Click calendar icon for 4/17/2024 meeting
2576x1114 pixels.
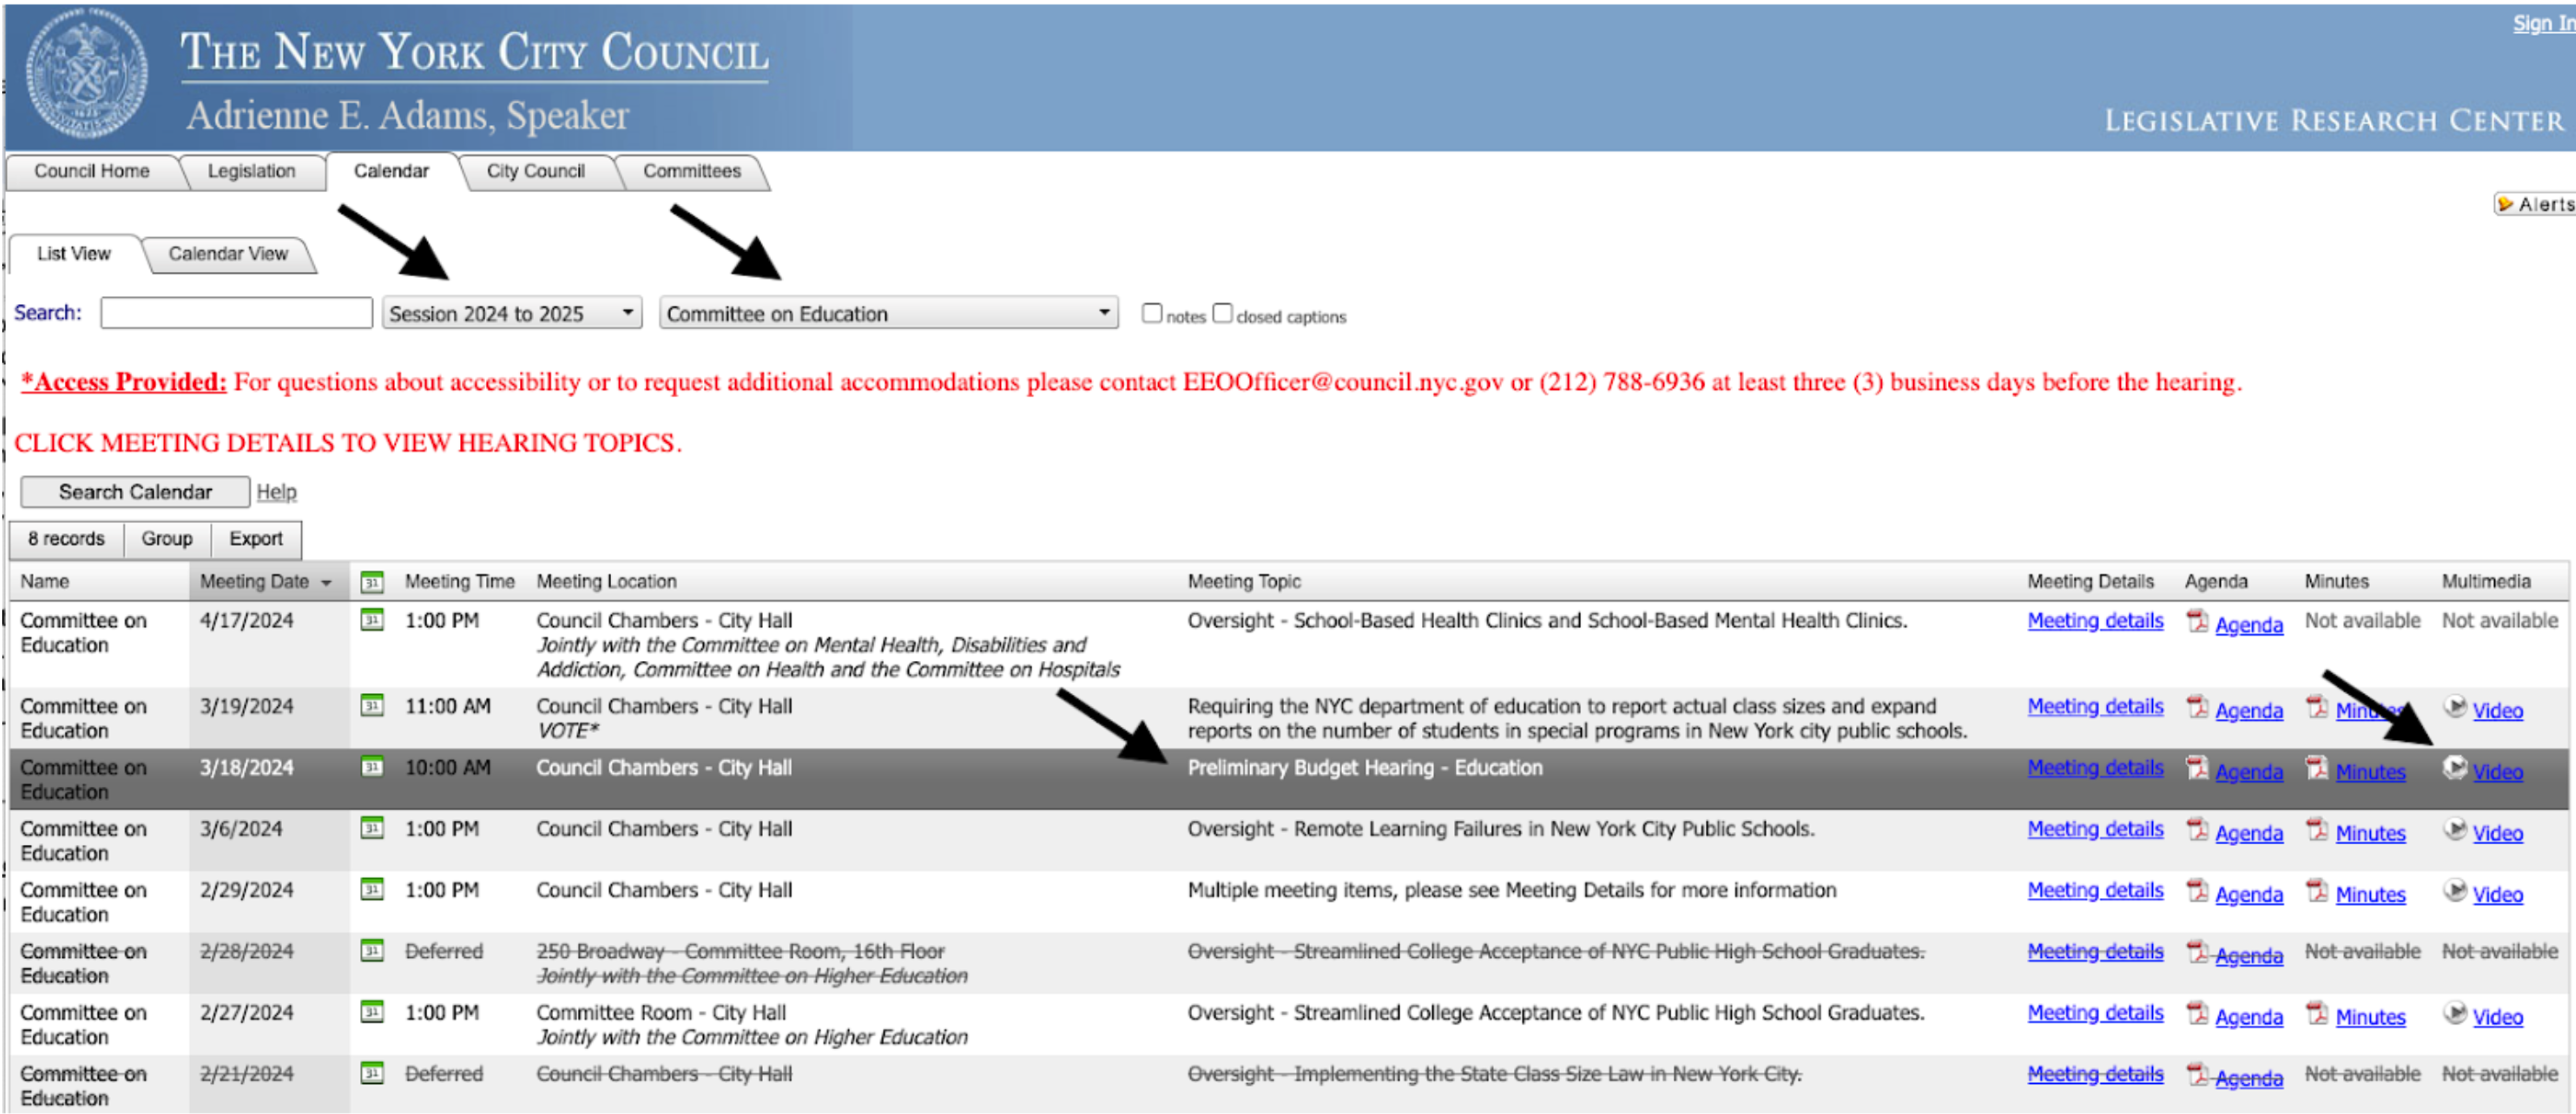tap(372, 620)
